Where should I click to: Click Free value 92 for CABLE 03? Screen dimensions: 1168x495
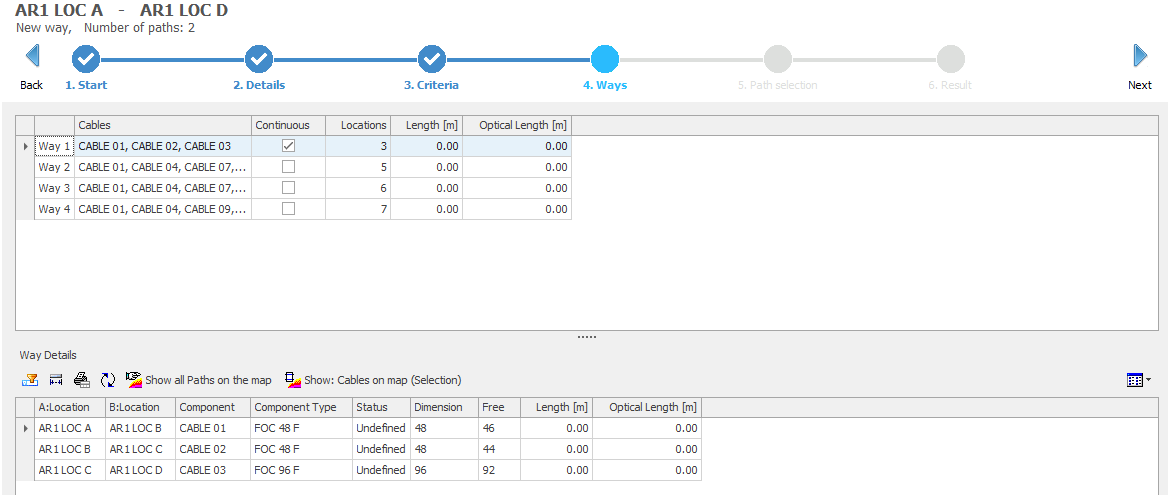(x=498, y=470)
